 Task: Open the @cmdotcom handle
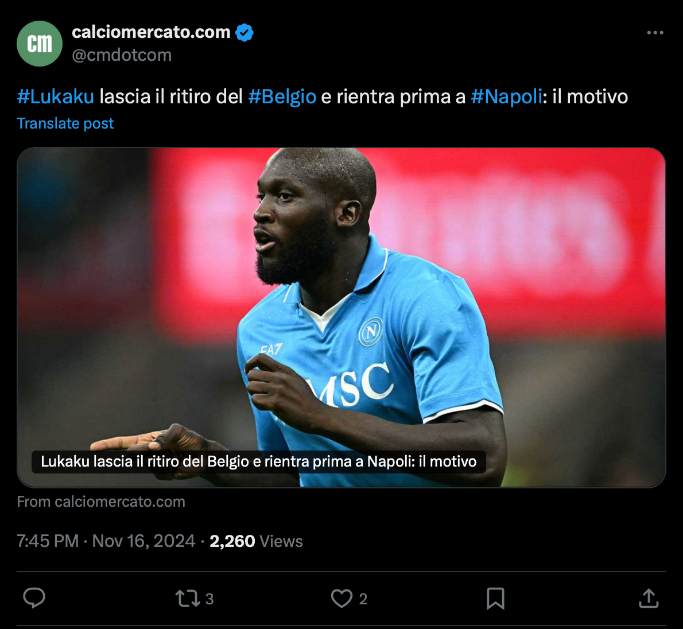[122, 55]
